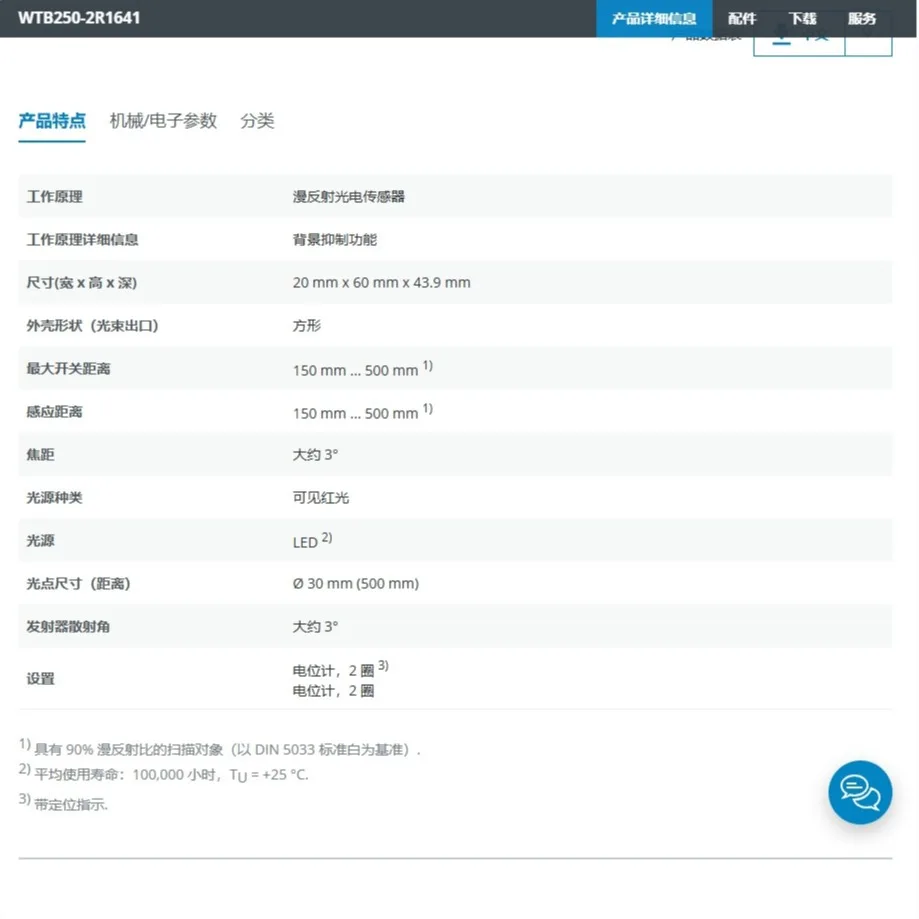Viewport: 919px width, 919px height.
Task: Click the value Ø 30 mm (500 mm)
Action: [x=356, y=583]
